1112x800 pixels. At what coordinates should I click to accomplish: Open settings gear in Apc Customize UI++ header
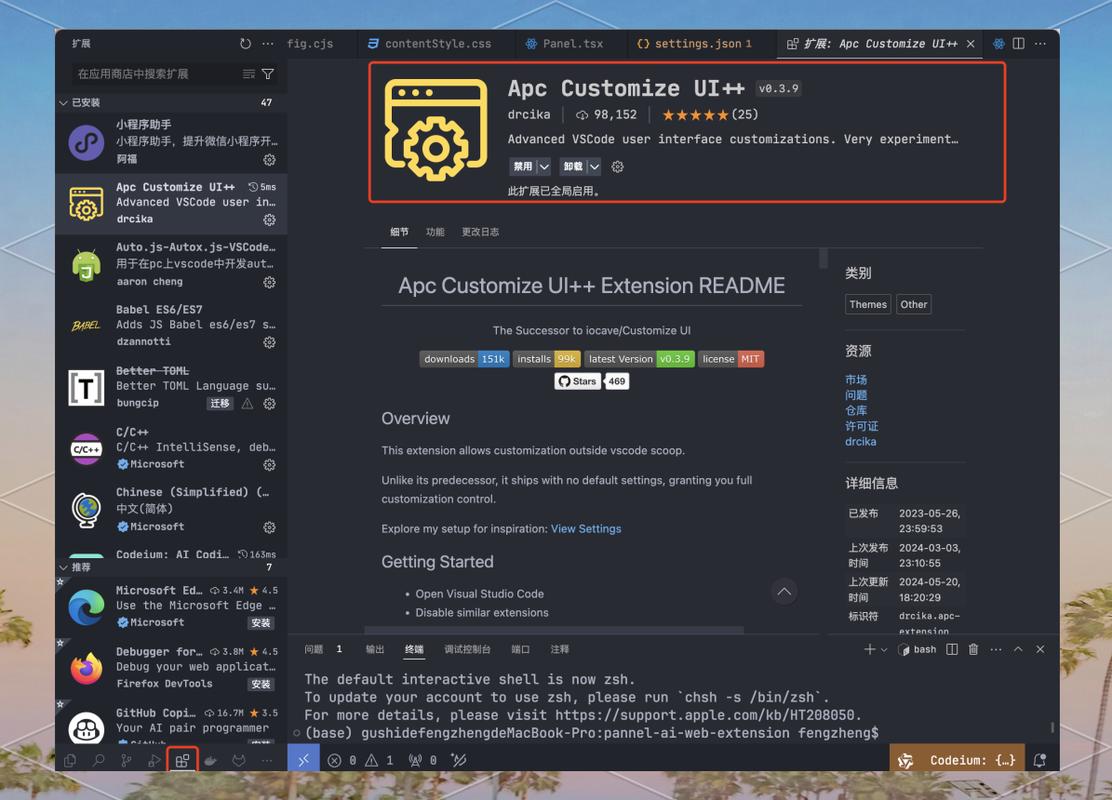[618, 167]
